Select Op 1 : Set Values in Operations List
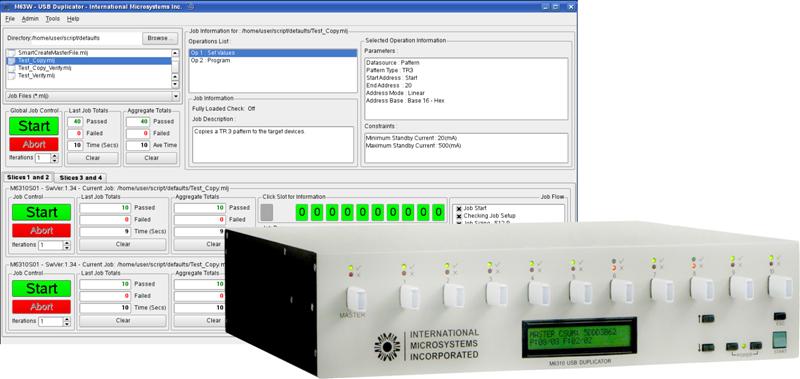The height and width of the screenshot is (379, 800). click(273, 53)
